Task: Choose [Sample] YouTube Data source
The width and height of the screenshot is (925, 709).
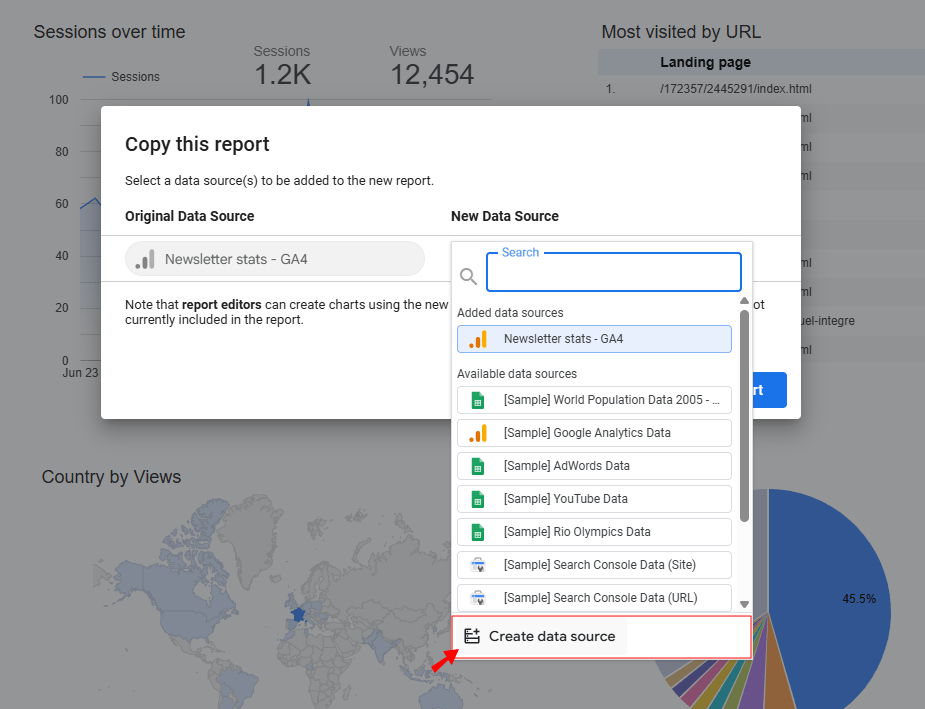Action: [594, 499]
